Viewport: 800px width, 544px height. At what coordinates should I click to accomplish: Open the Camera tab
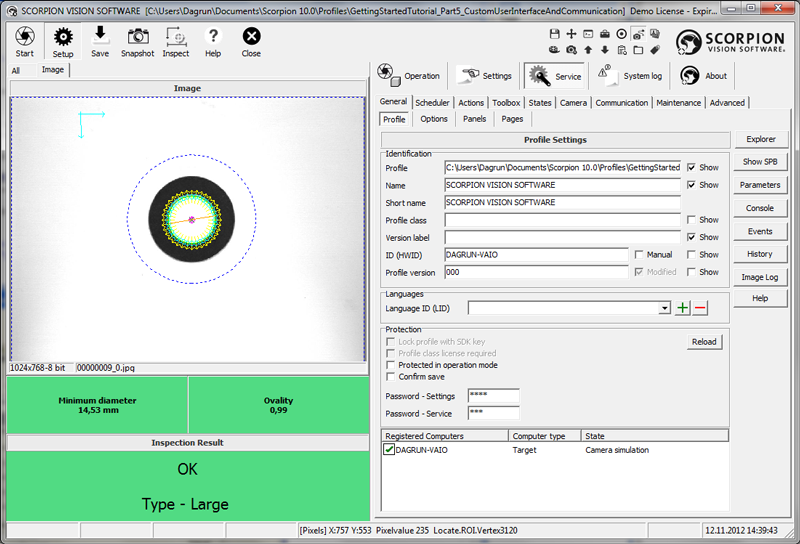(573, 102)
